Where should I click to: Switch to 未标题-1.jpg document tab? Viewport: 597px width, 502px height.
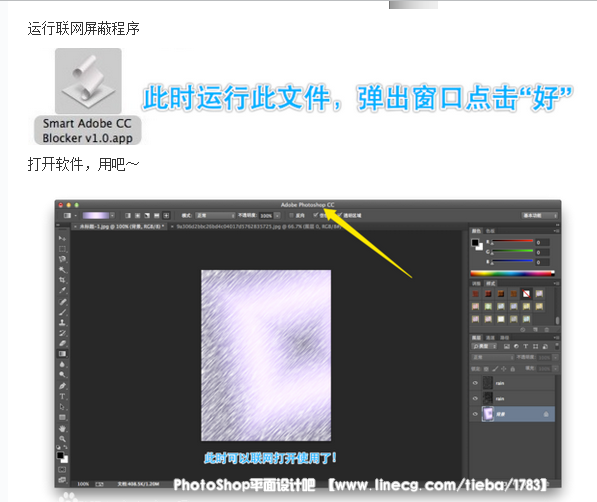point(119,226)
